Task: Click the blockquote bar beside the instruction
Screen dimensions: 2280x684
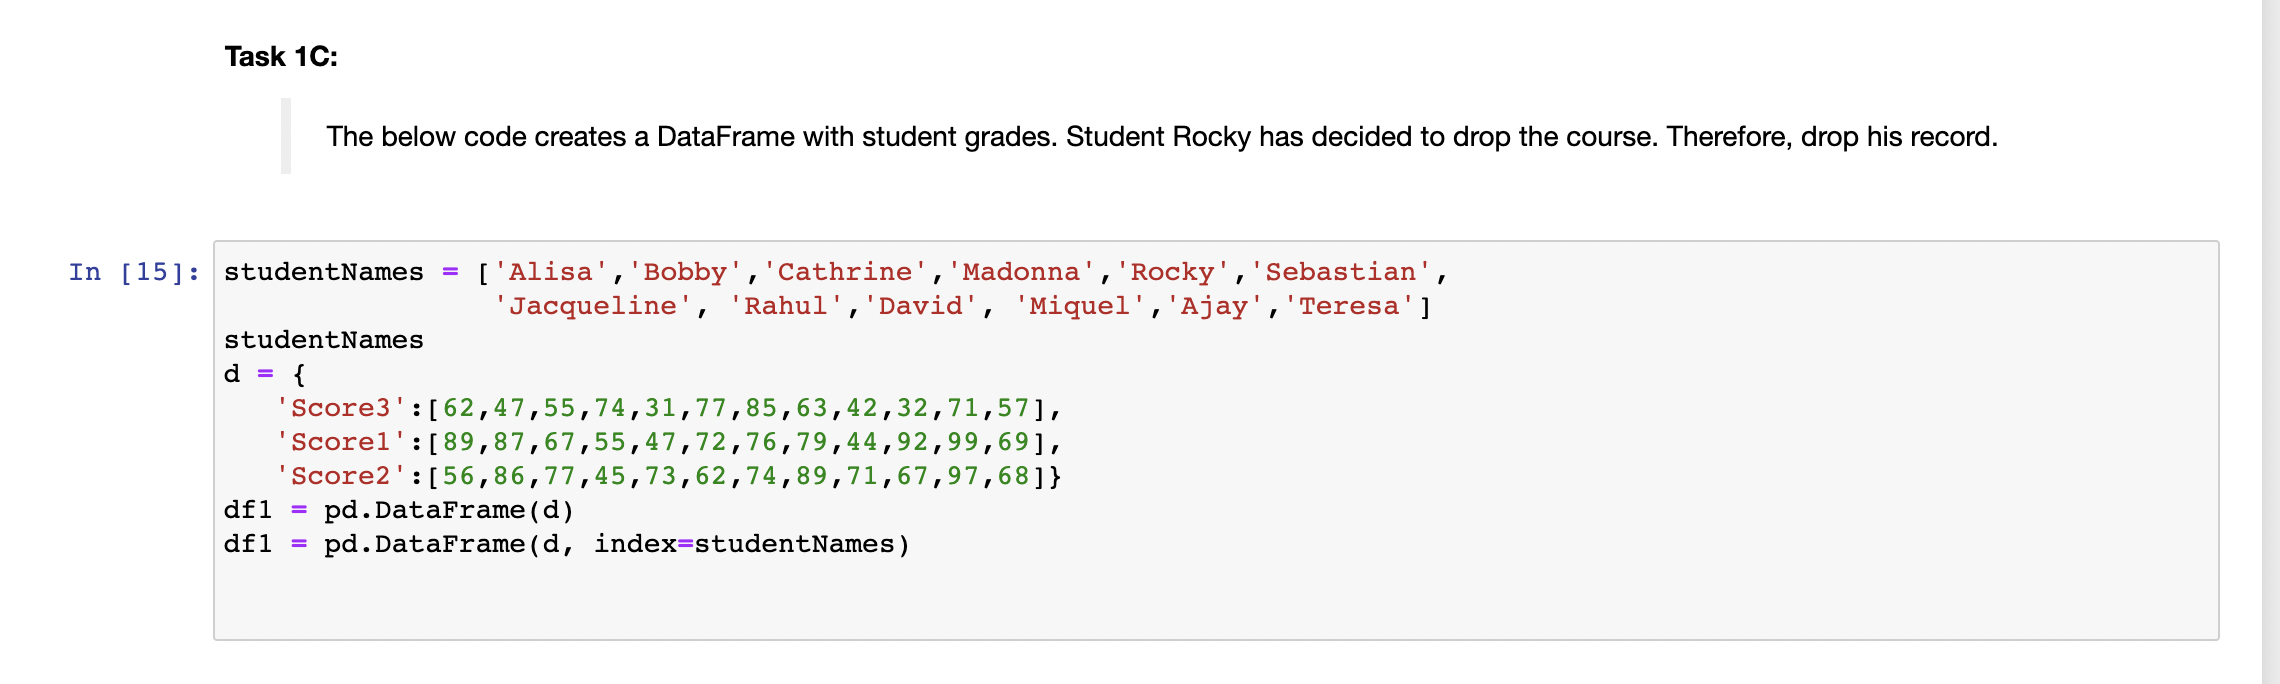Action: tap(286, 136)
